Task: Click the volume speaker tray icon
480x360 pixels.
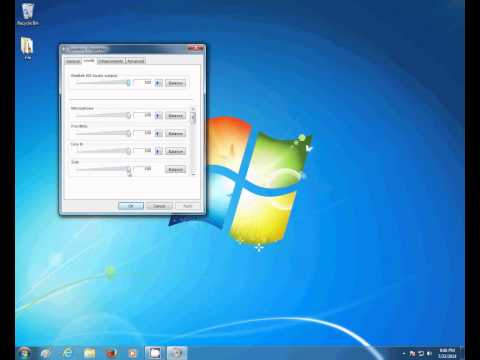Action: point(429,353)
